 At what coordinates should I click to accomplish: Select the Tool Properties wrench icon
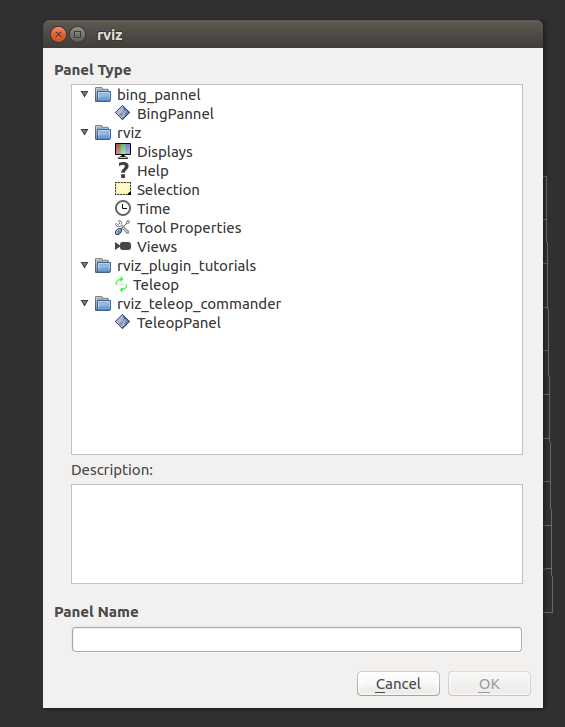pos(122,227)
